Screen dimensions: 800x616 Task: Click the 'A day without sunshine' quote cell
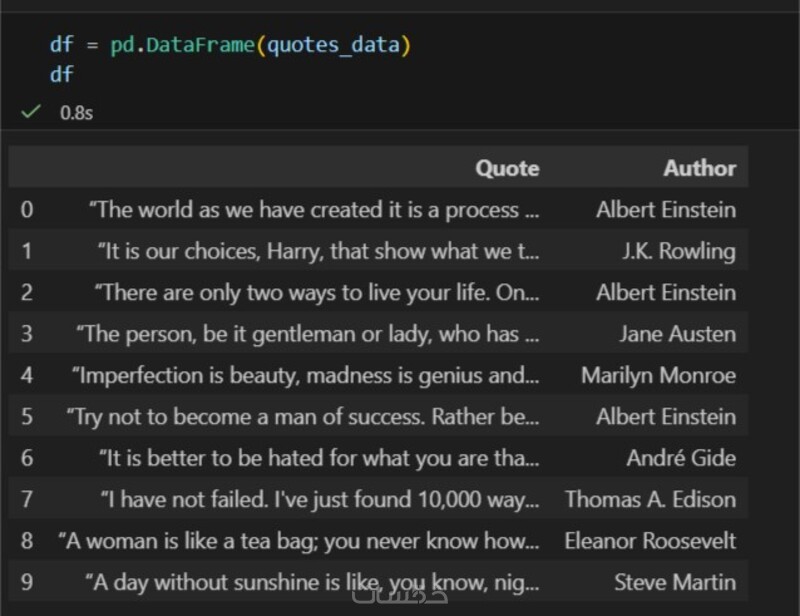(x=311, y=582)
